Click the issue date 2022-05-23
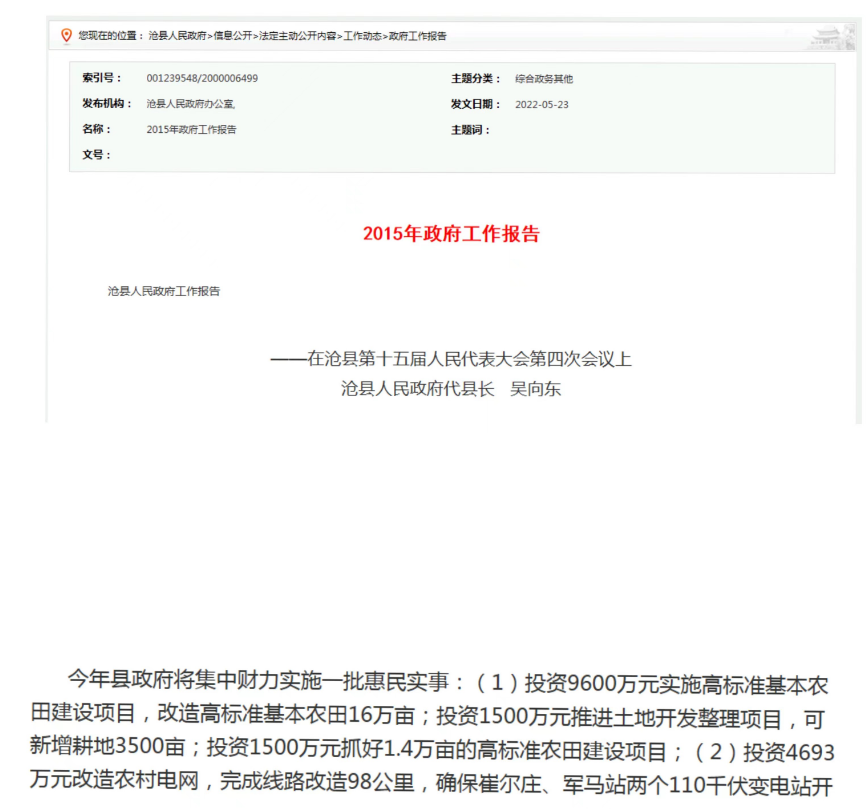Image resolution: width=866 pixels, height=809 pixels. 541,104
